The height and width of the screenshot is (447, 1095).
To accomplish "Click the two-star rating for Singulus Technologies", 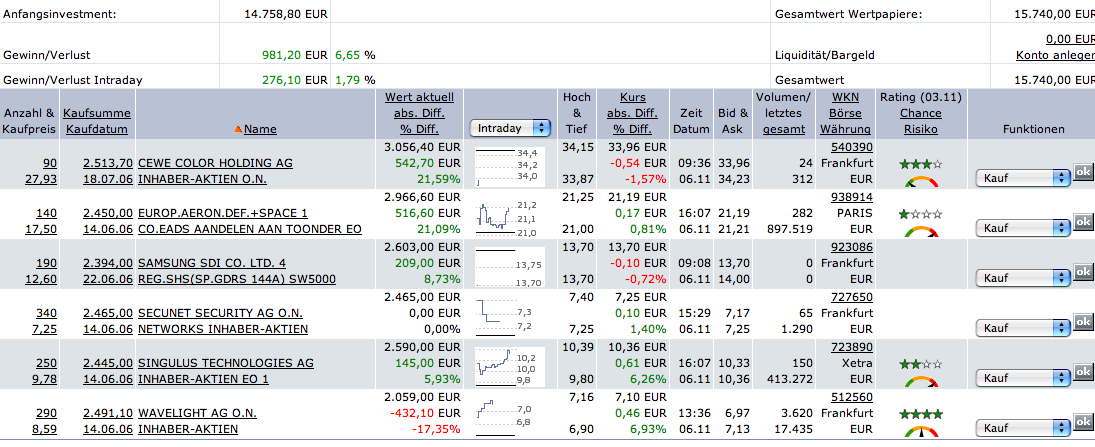I will tap(920, 363).
